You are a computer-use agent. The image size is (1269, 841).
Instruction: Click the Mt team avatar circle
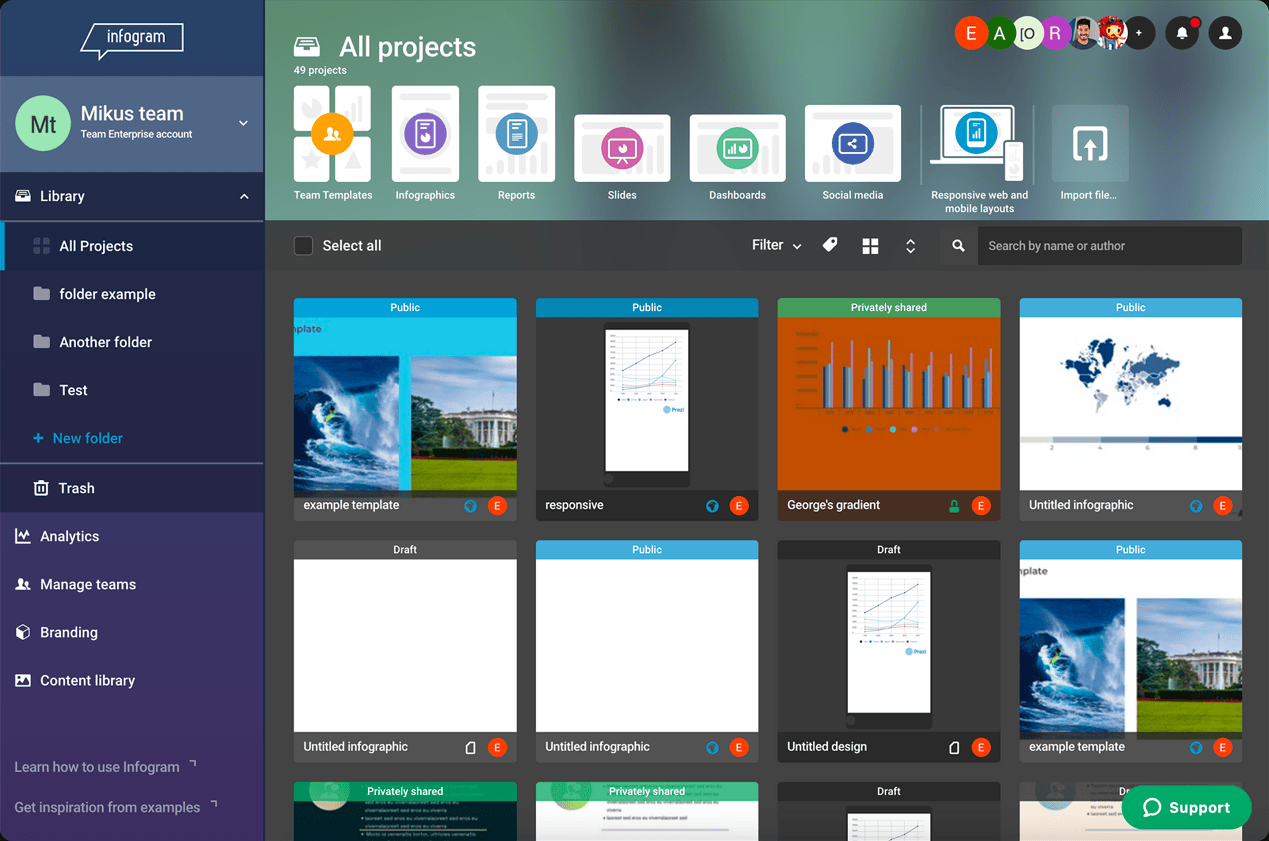(x=43, y=123)
